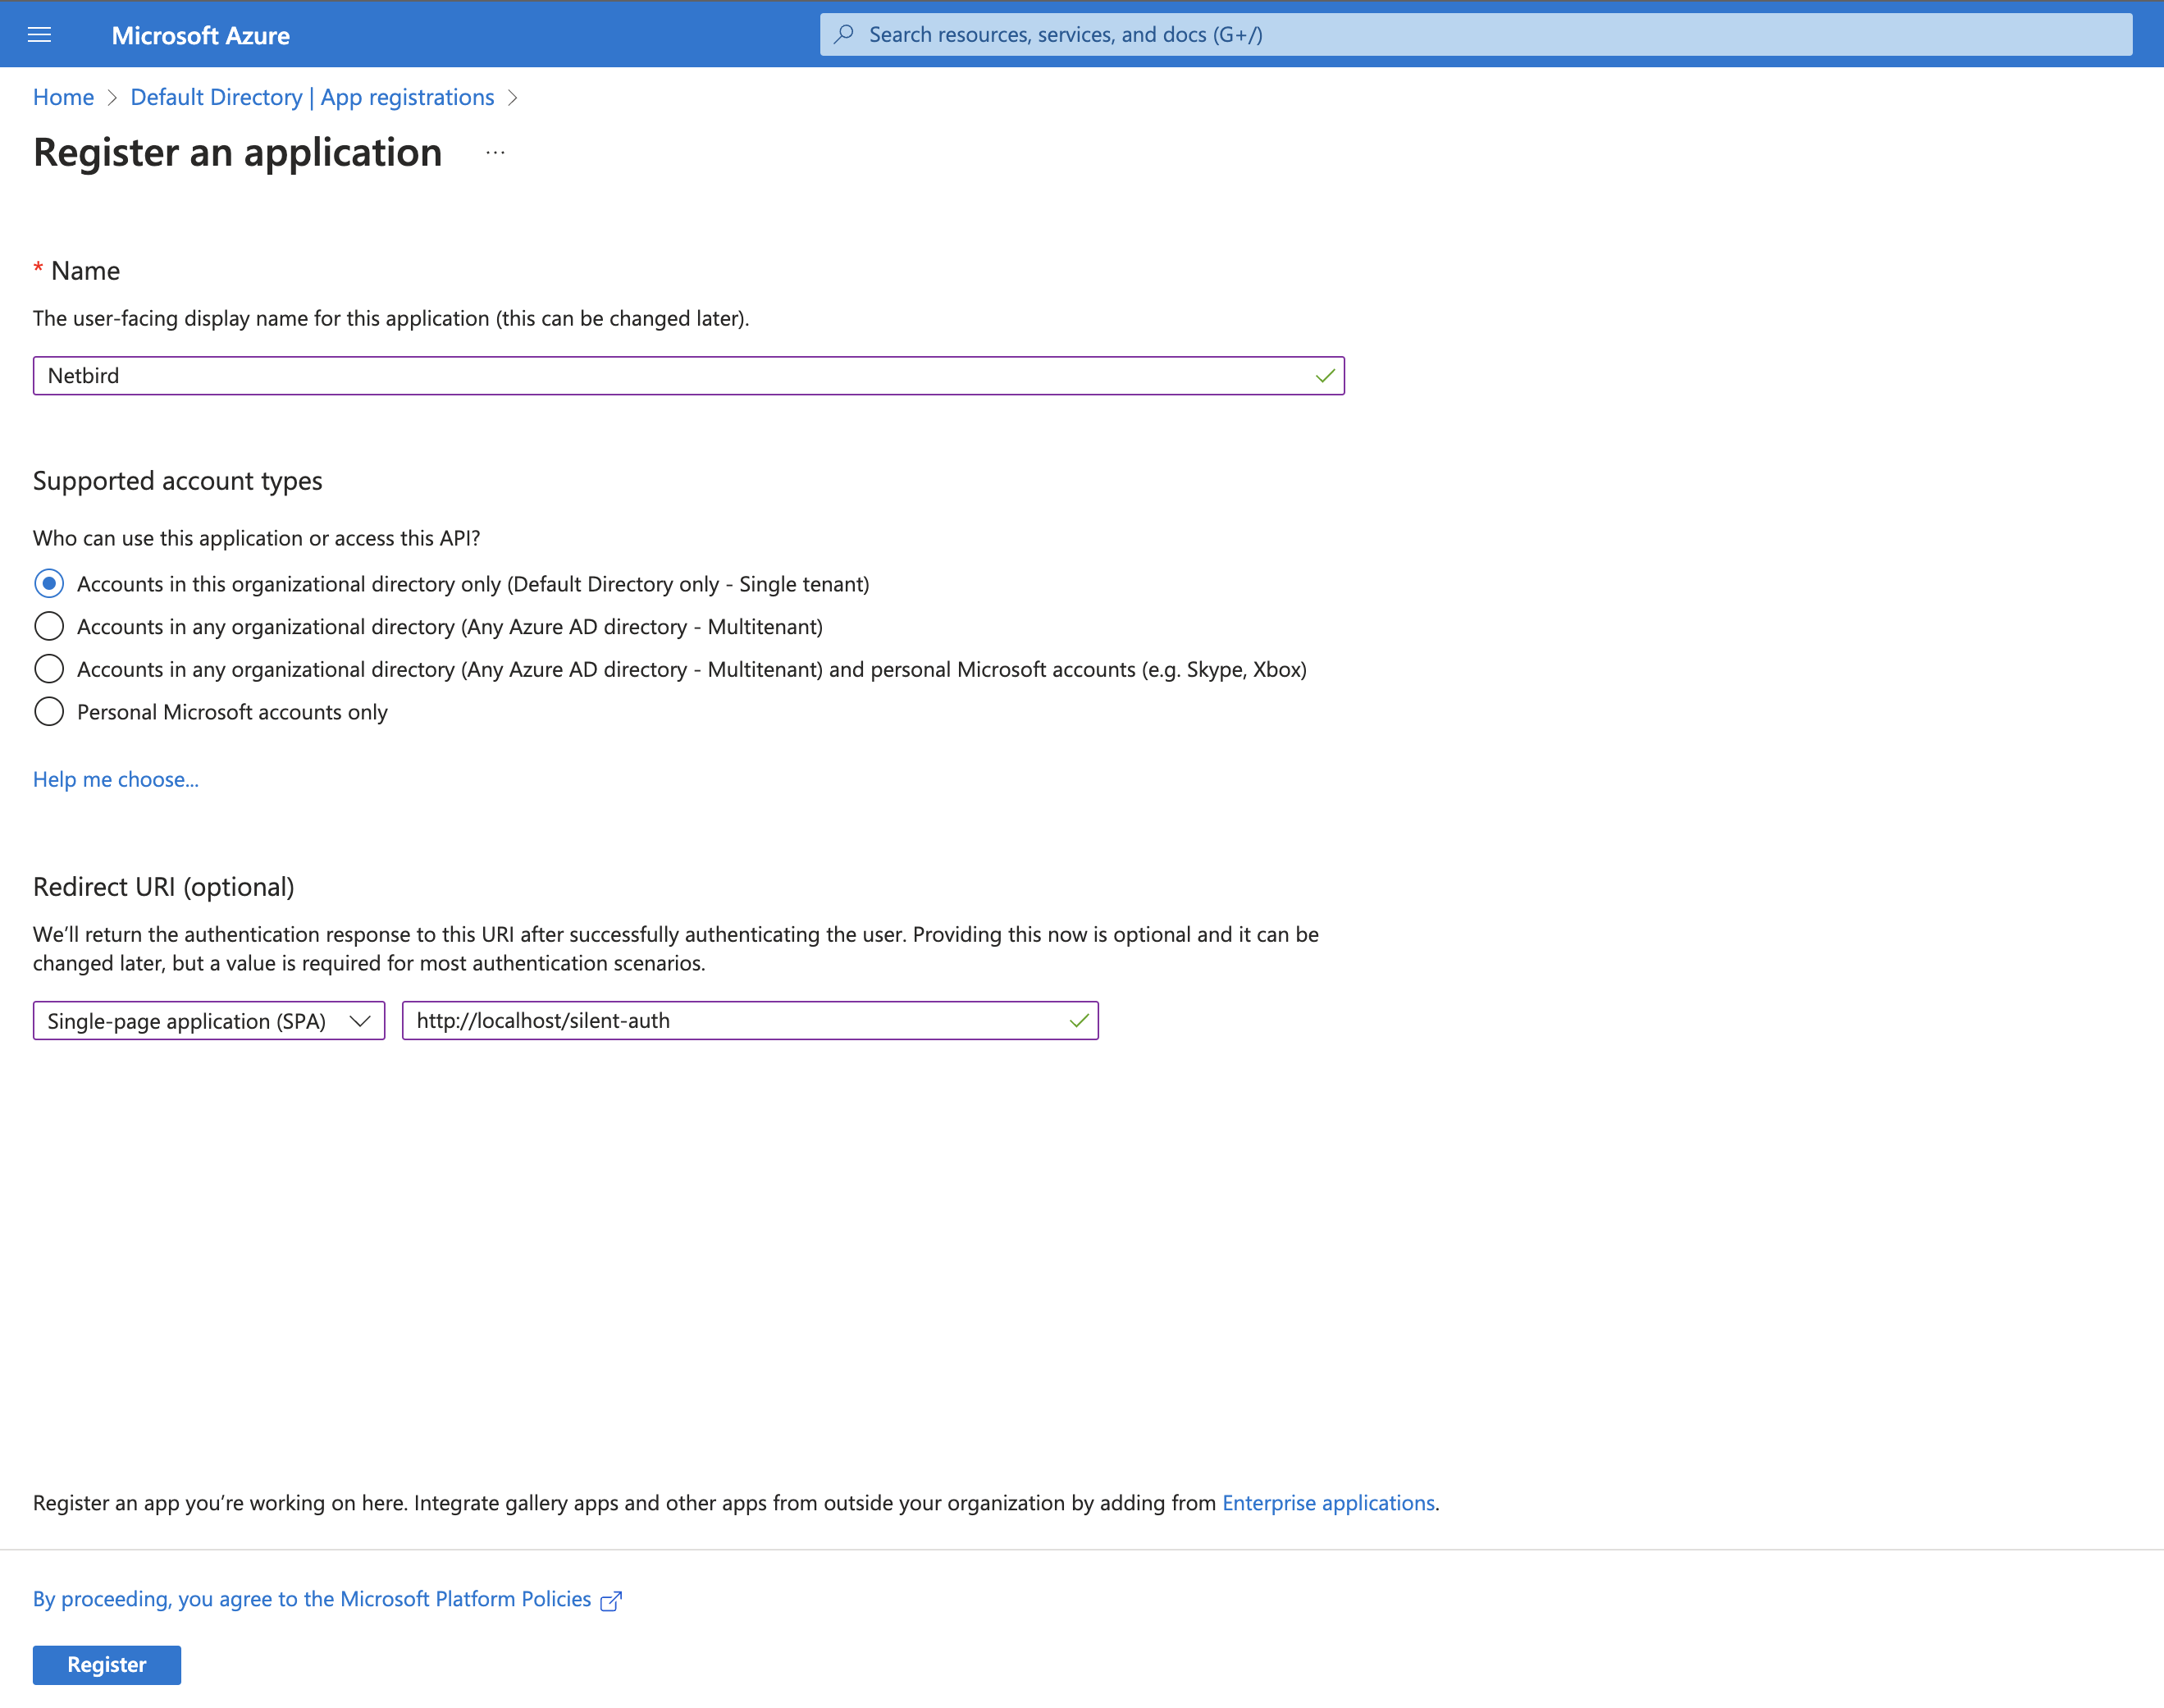
Task: Open the Azure portal hamburger menu
Action: [39, 34]
